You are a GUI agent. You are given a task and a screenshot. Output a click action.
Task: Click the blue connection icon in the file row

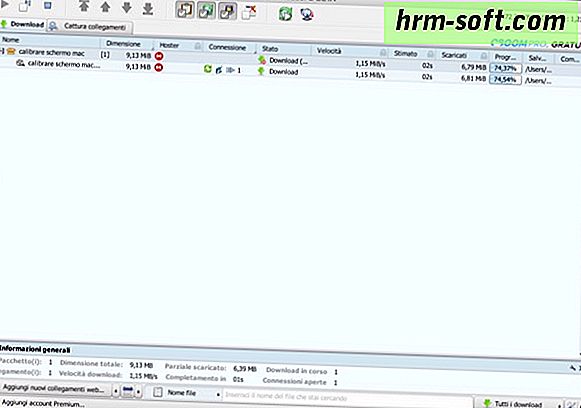tap(219, 69)
